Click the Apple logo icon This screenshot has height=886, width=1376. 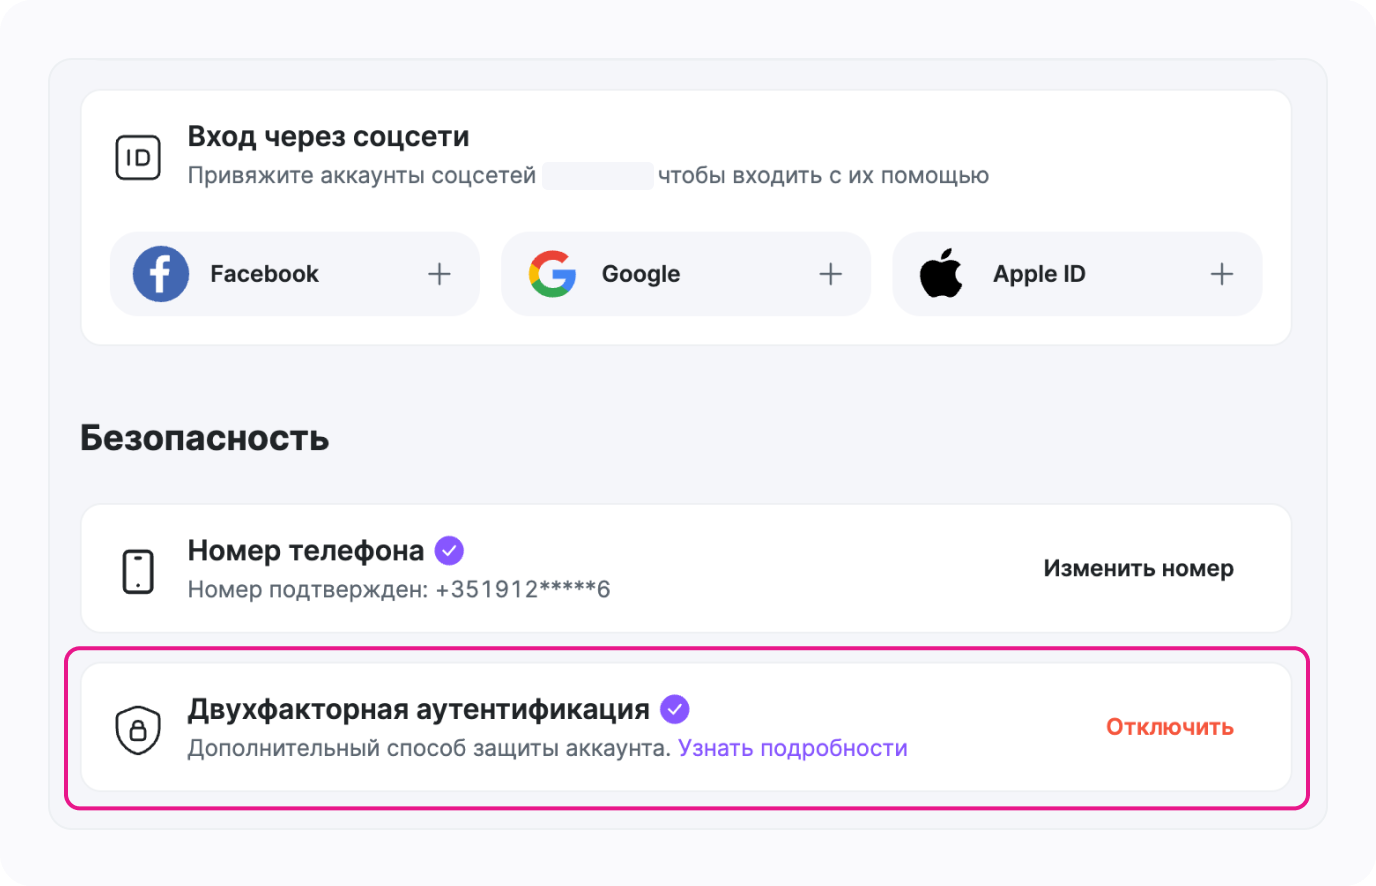point(941,274)
